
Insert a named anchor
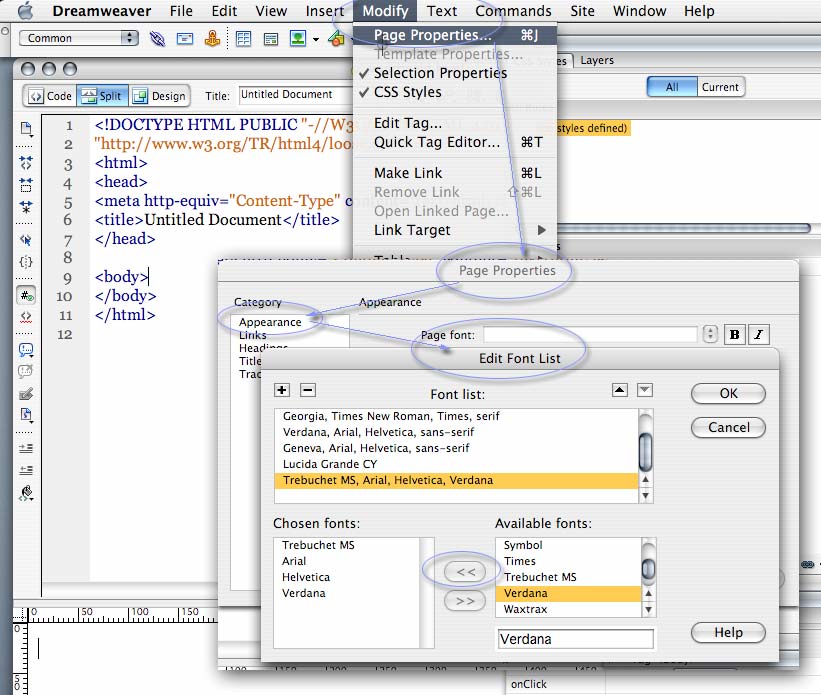(x=212, y=38)
